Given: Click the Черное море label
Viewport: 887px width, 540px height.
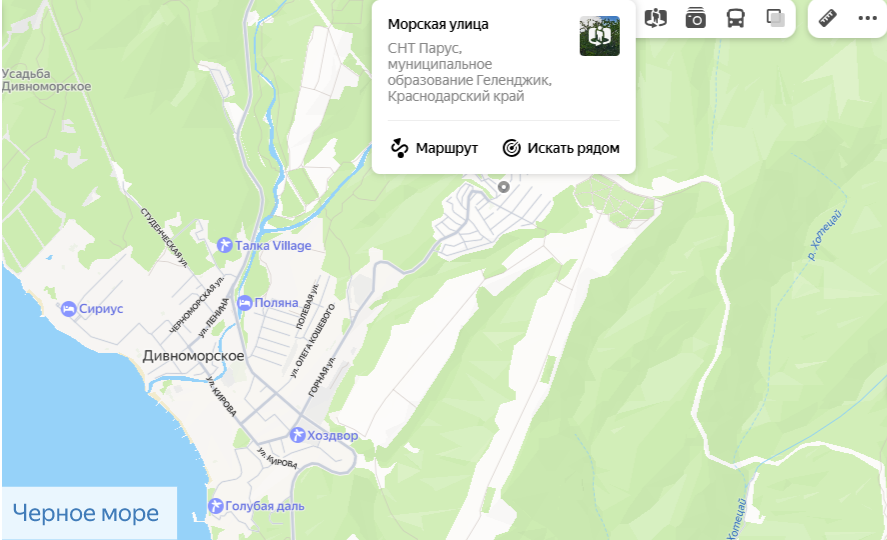Looking at the screenshot, I should click(x=86, y=514).
